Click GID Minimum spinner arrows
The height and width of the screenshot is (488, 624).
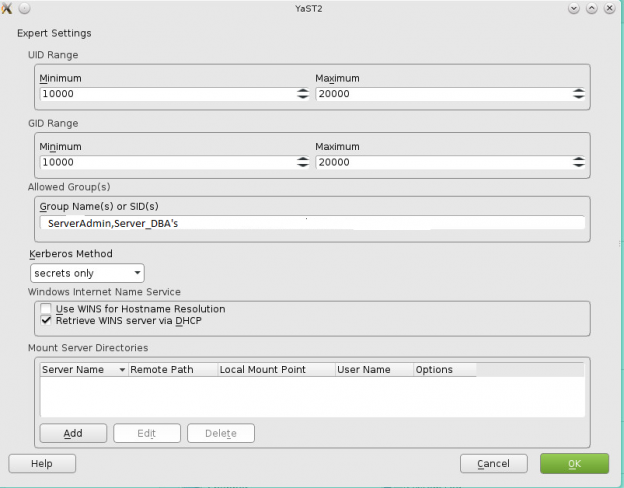[x=303, y=162]
